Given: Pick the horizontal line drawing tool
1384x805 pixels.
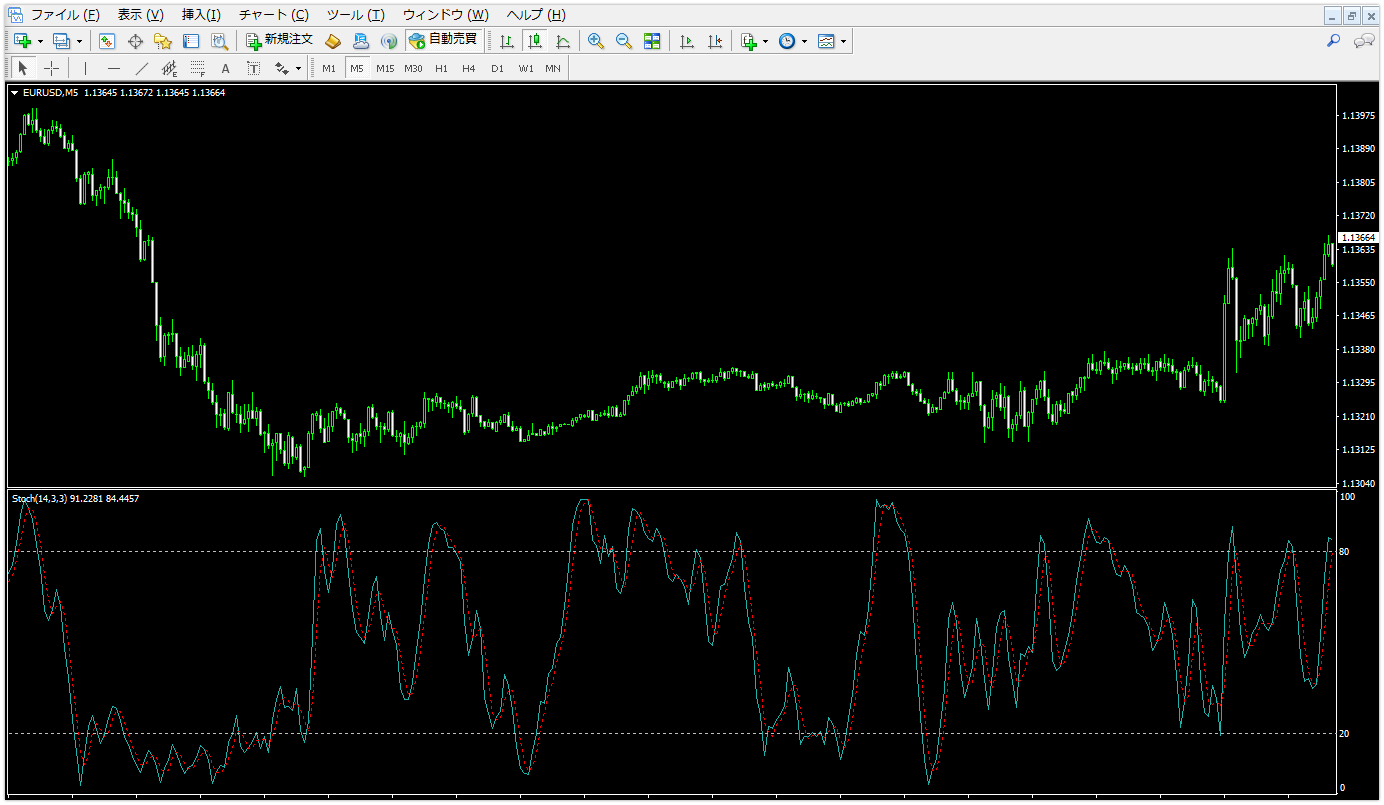Looking at the screenshot, I should click(114, 68).
